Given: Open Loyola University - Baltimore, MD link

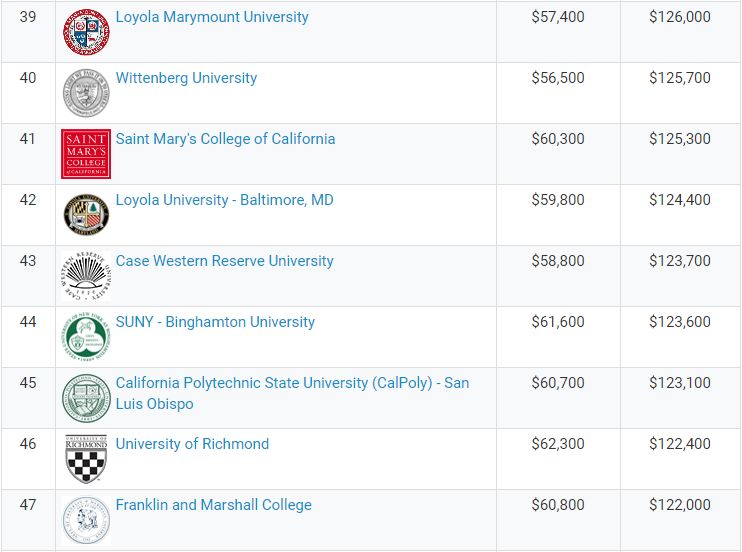Looking at the screenshot, I should pyautogui.click(x=225, y=200).
